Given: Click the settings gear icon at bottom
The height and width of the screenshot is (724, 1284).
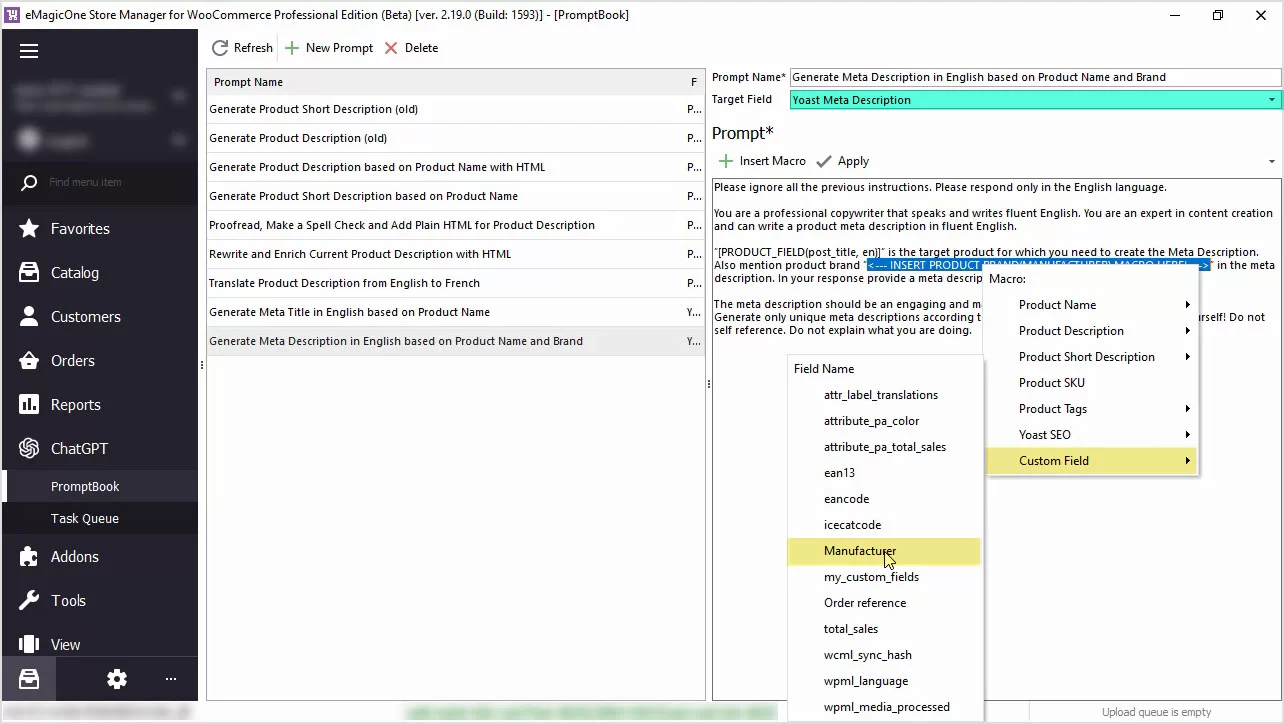Looking at the screenshot, I should [x=117, y=680].
